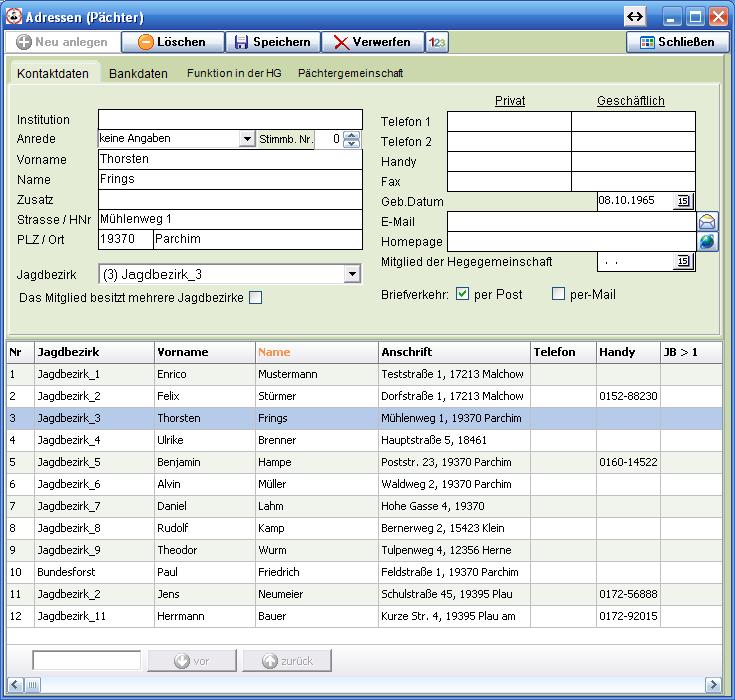The width and height of the screenshot is (735, 700).
Task: Open calendar picker for Geb.Datum
Action: click(683, 201)
